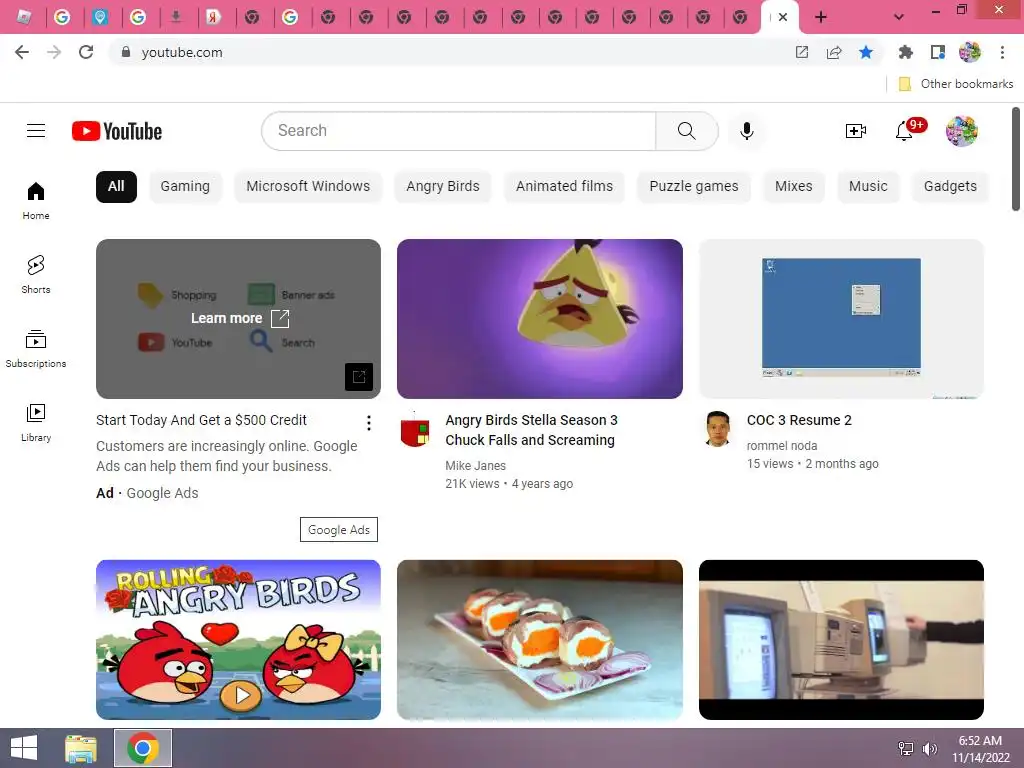Open the Start Today And Get a $500 Credit title
This screenshot has width=1024, height=768.
pyautogui.click(x=201, y=420)
